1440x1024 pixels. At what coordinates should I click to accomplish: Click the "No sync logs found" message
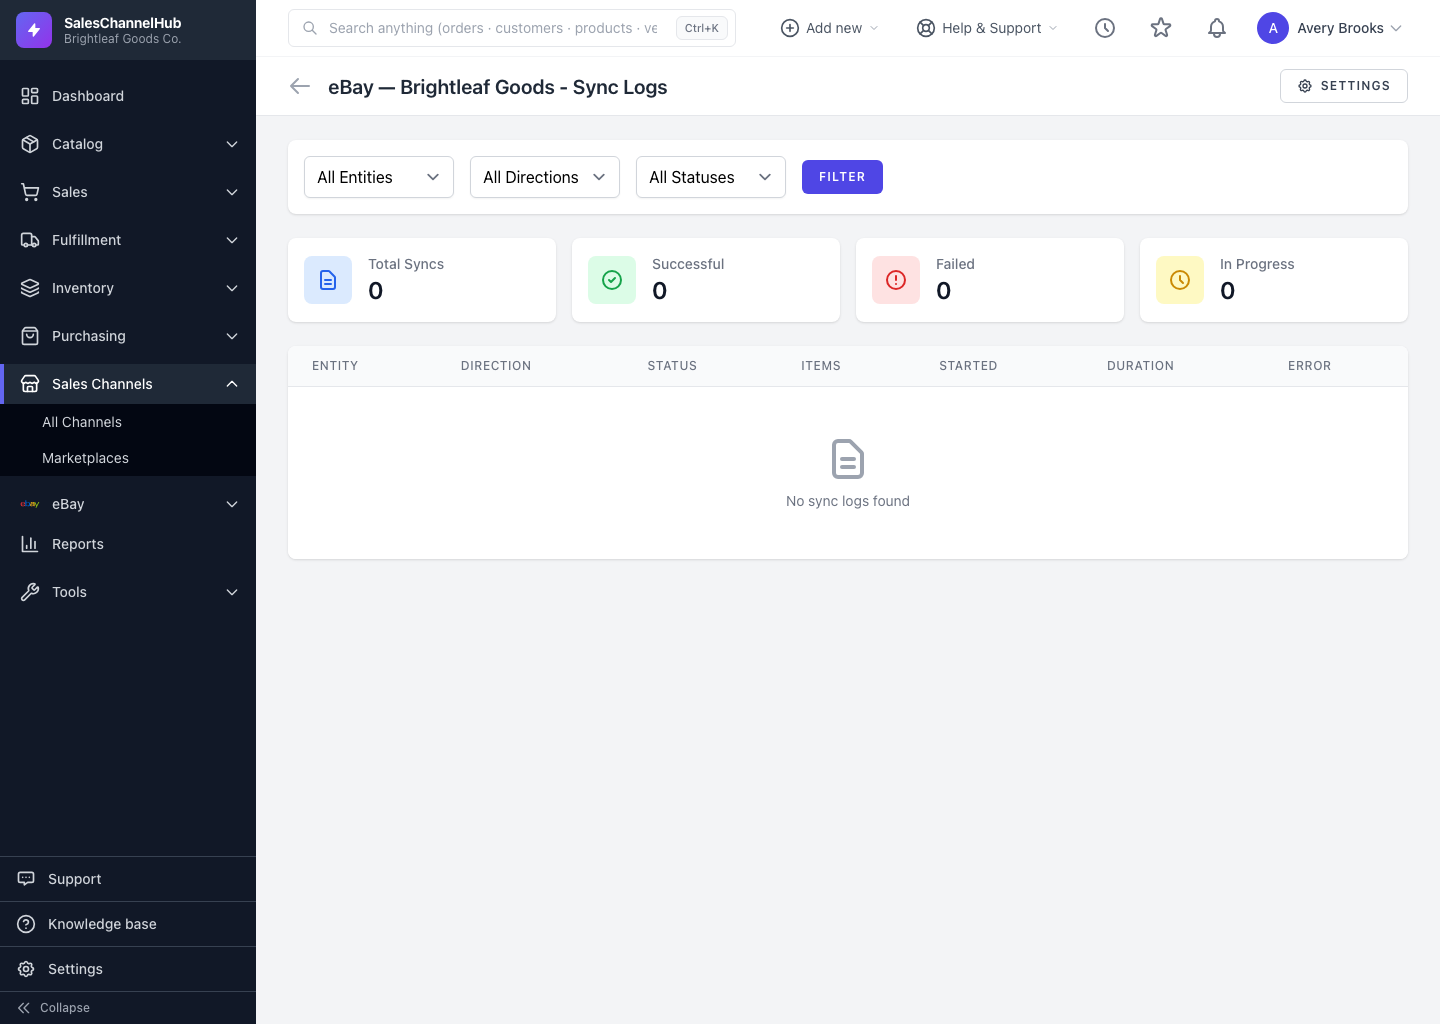tap(848, 501)
